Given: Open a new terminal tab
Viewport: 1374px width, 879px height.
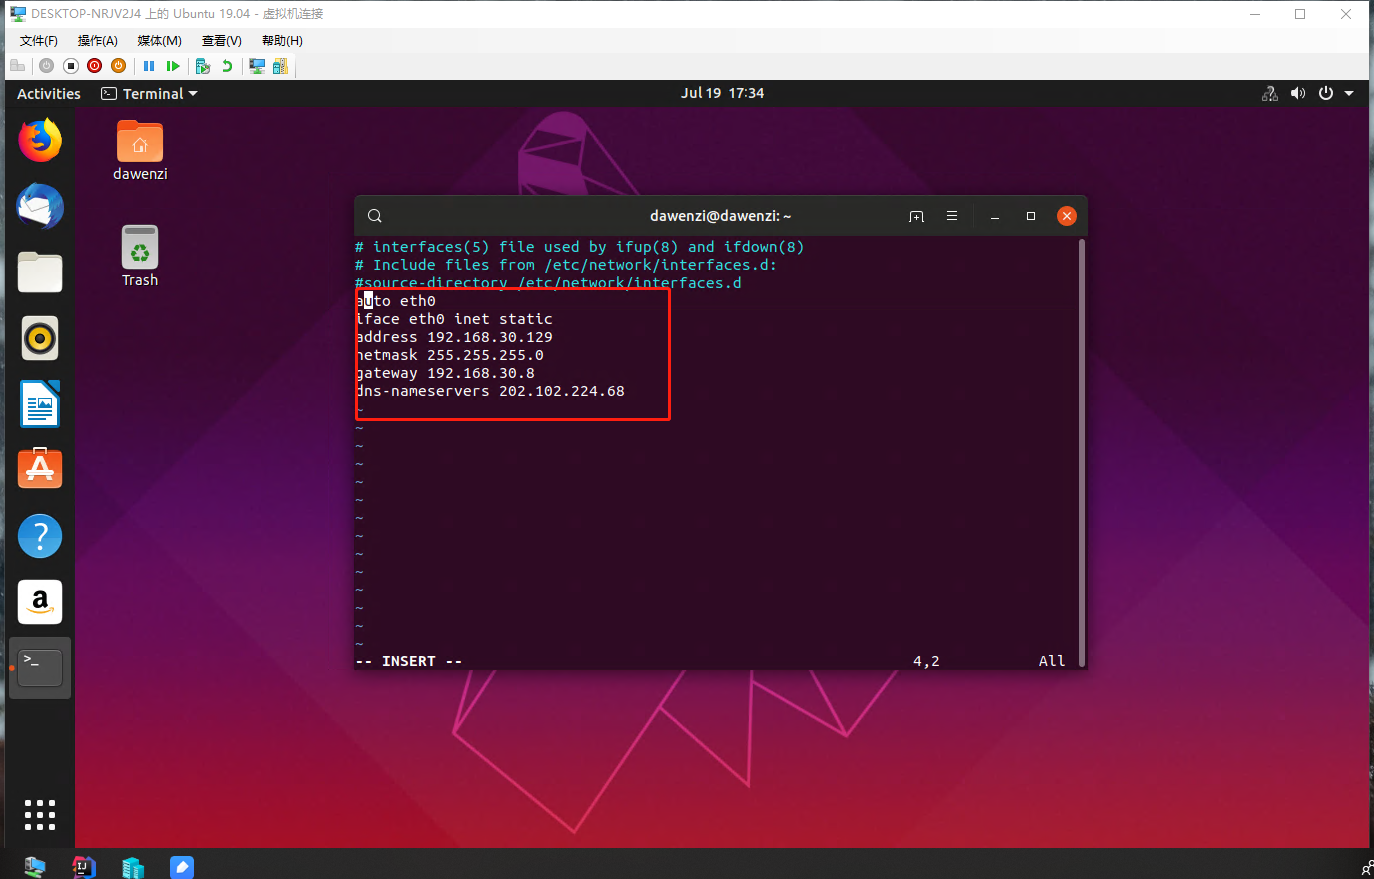Looking at the screenshot, I should pyautogui.click(x=916, y=216).
